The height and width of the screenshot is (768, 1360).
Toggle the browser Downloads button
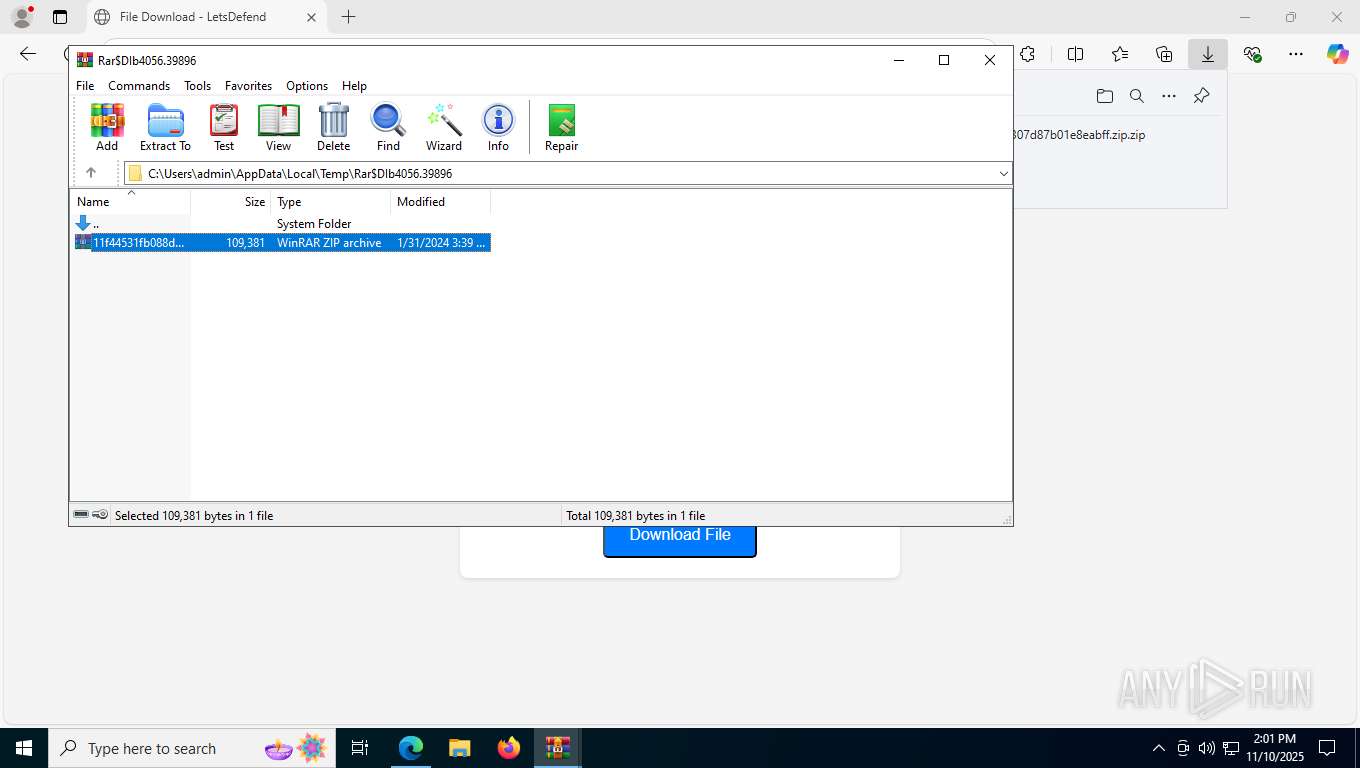1208,54
